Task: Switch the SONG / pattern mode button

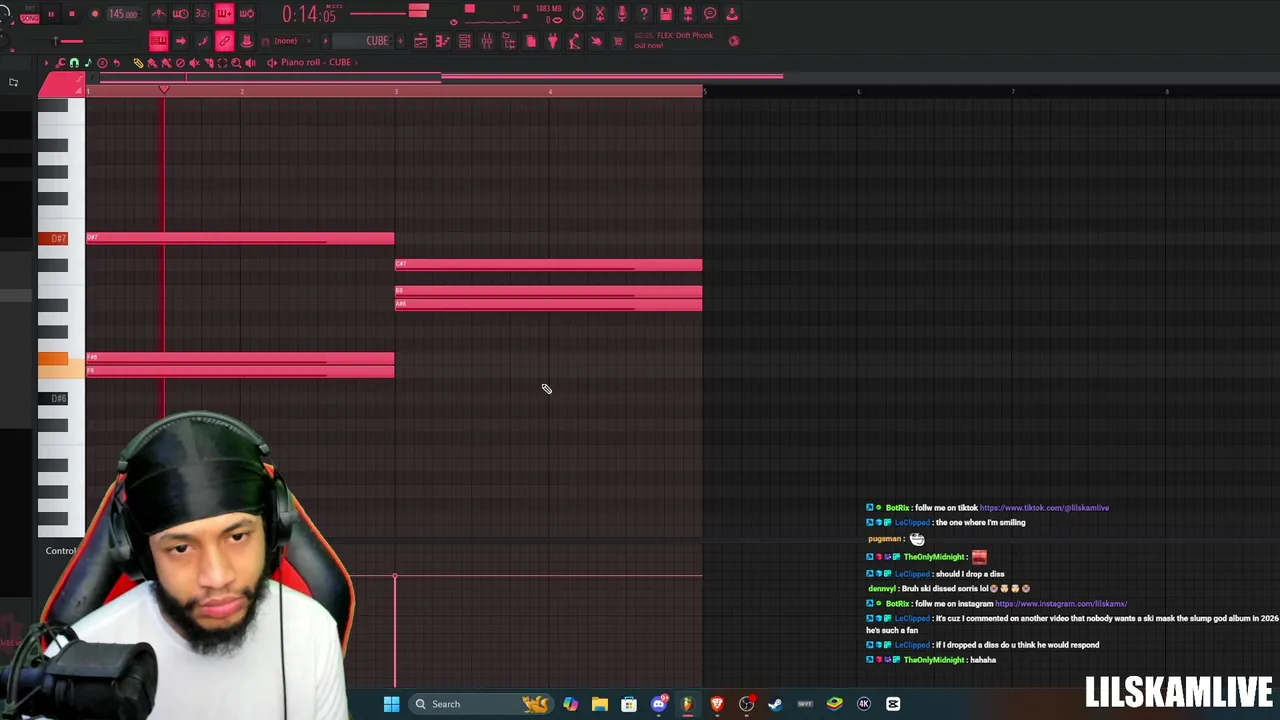Action: coord(29,17)
